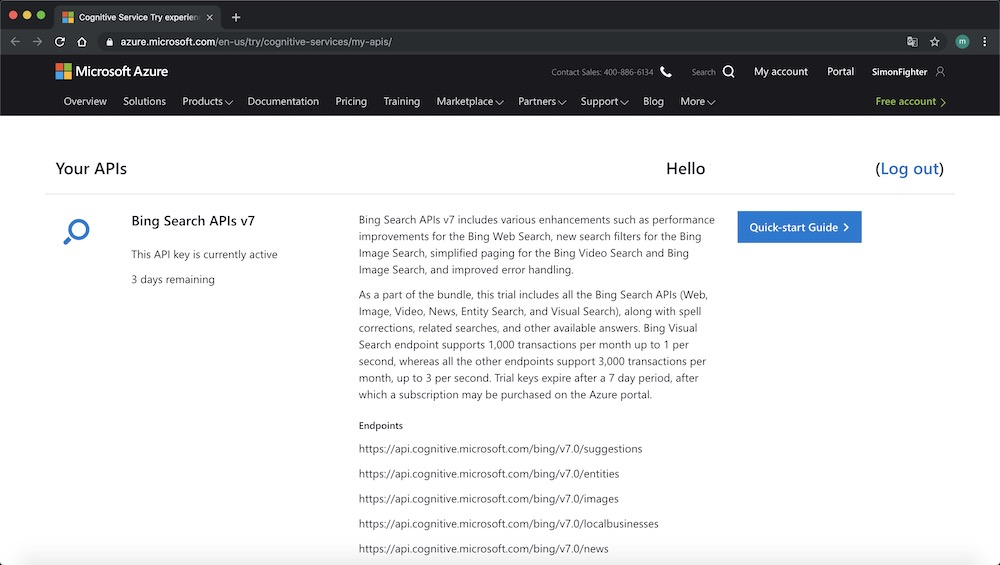Expand the Support dropdown menu
The height and width of the screenshot is (565, 1000).
[604, 102]
